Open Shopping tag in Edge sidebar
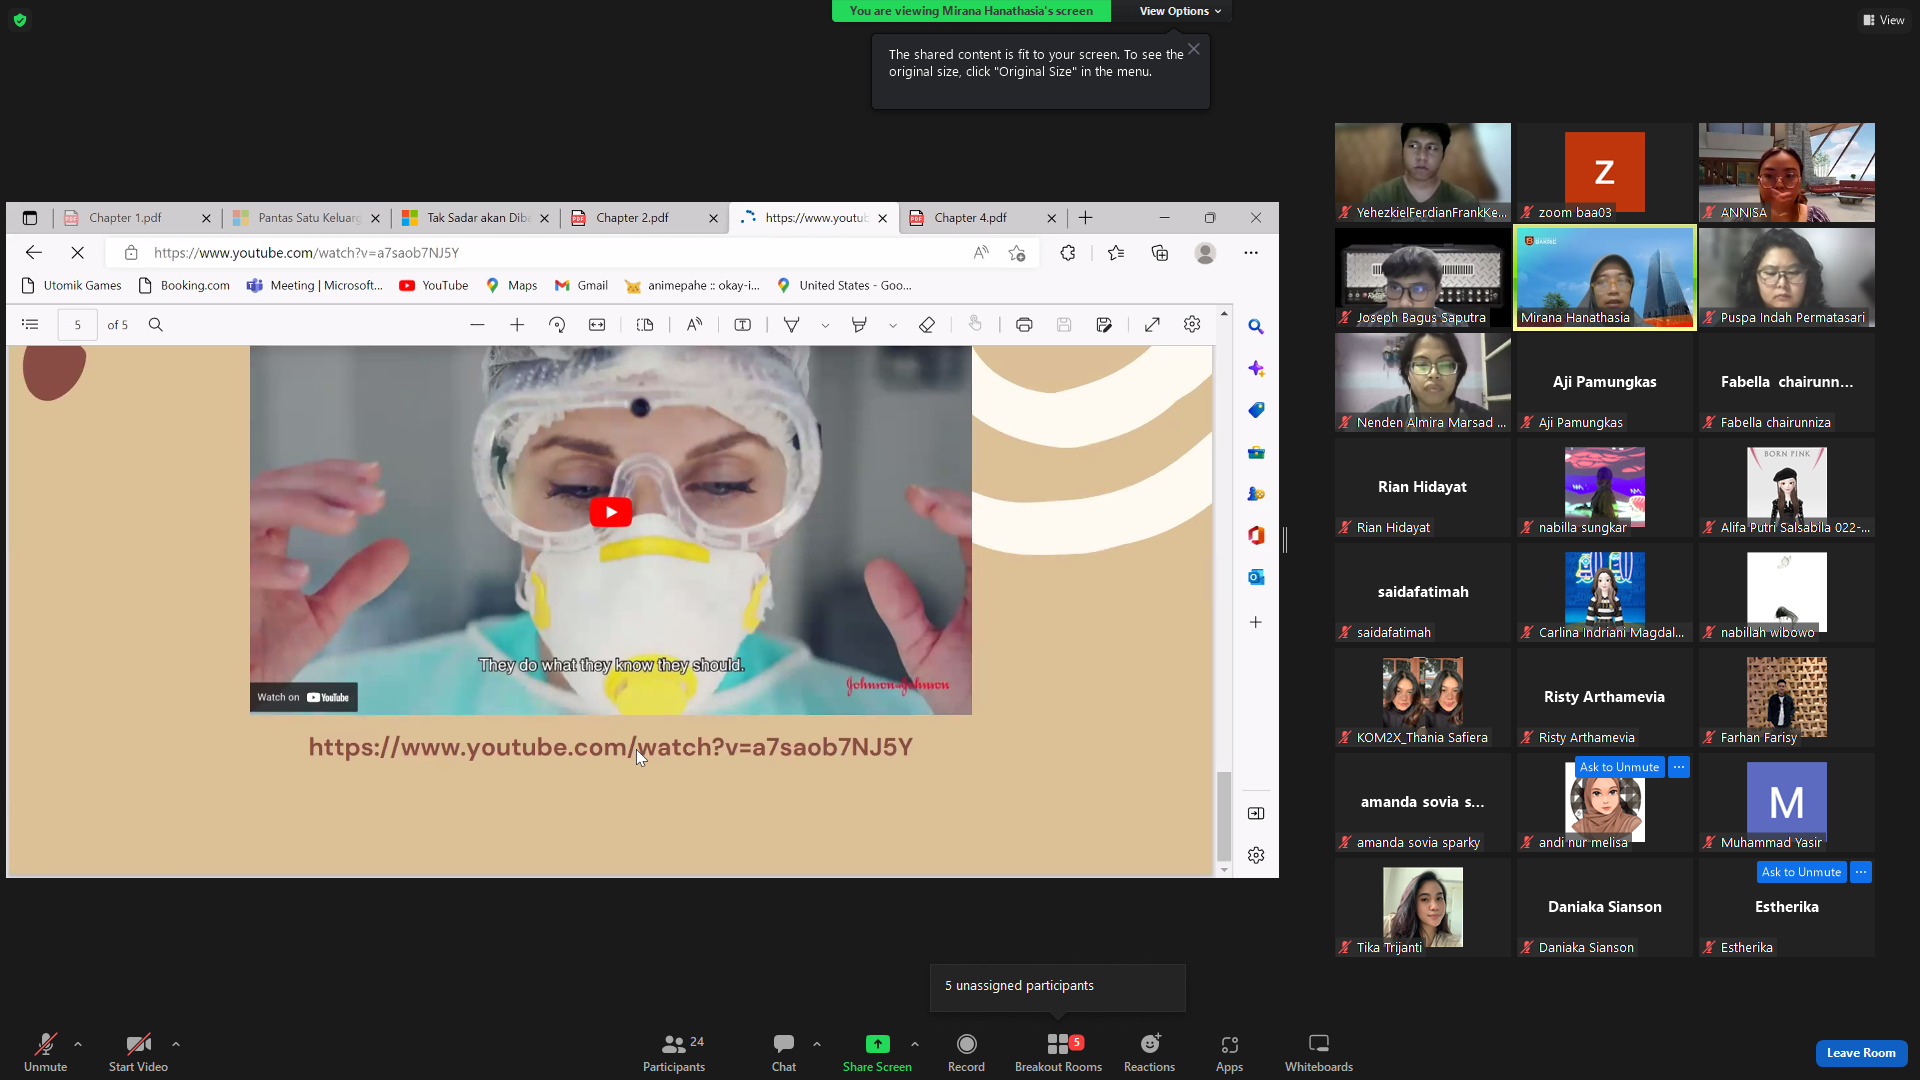The image size is (1920, 1080). (x=1256, y=410)
